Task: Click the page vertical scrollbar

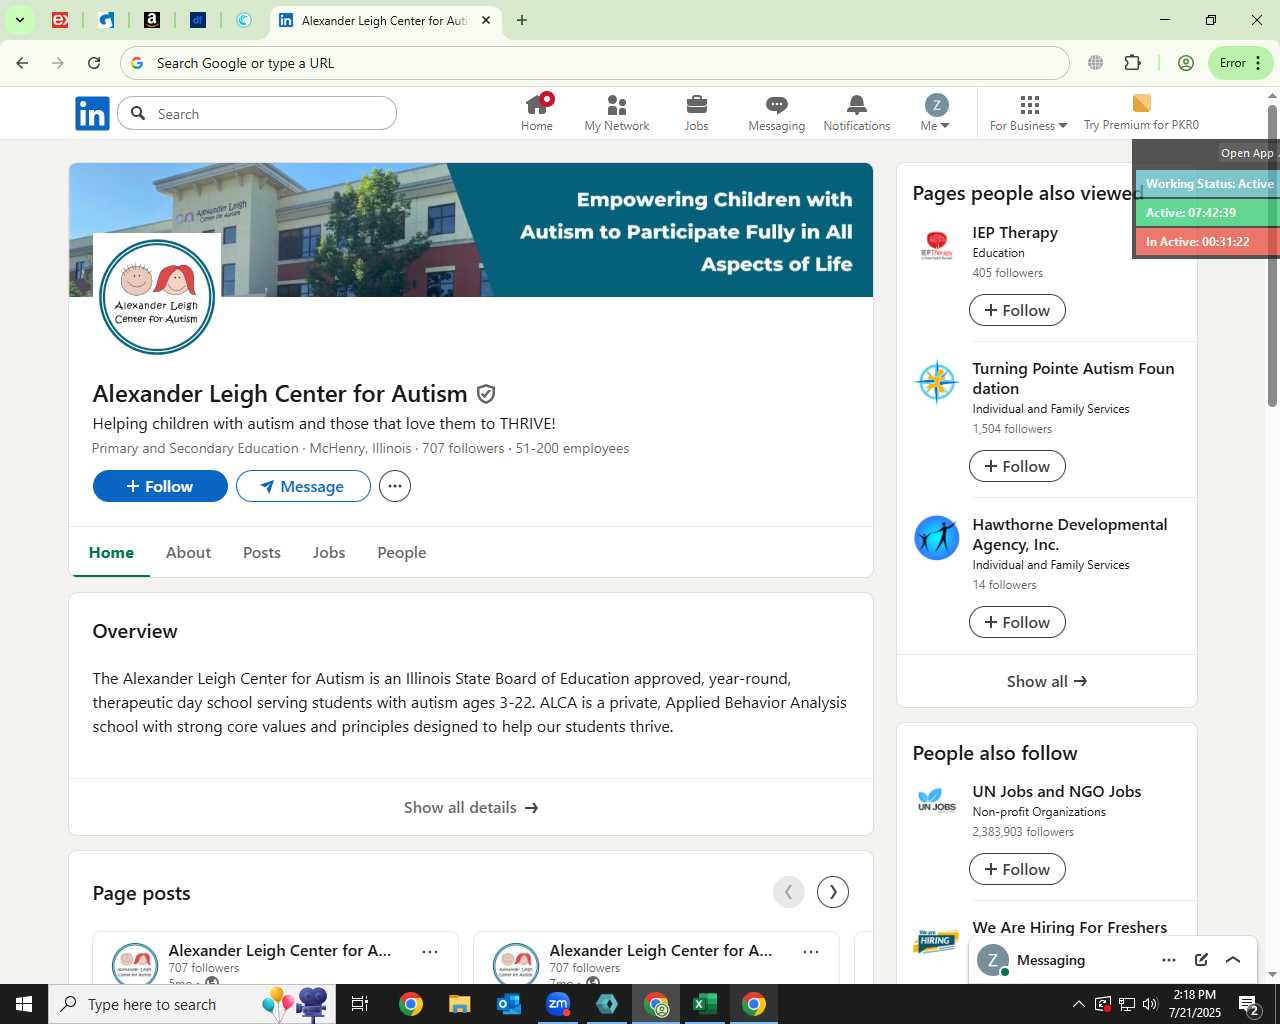Action: point(1272,254)
